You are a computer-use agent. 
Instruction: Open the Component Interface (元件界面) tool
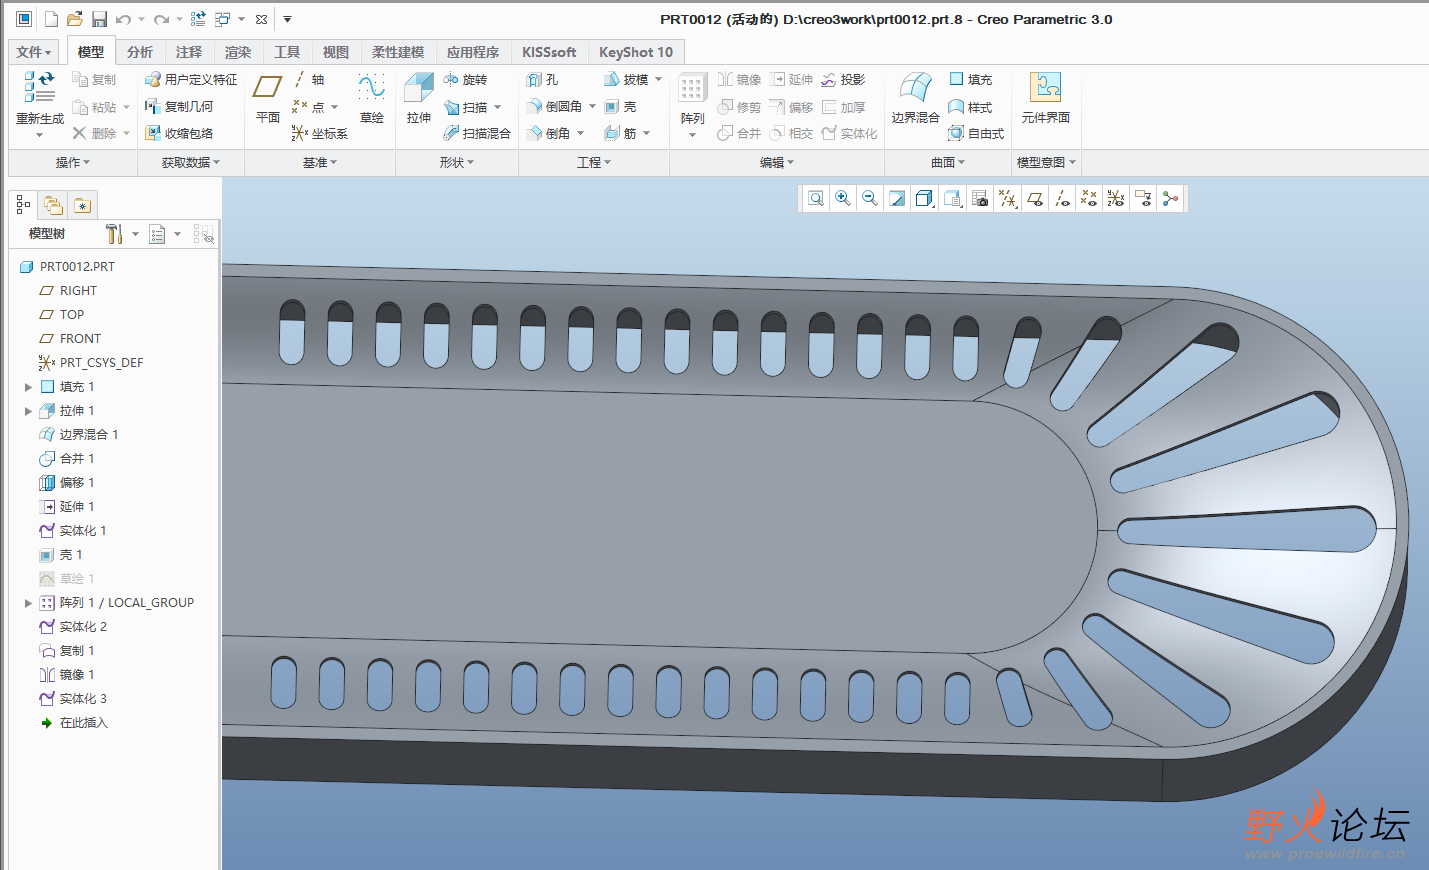(1046, 99)
